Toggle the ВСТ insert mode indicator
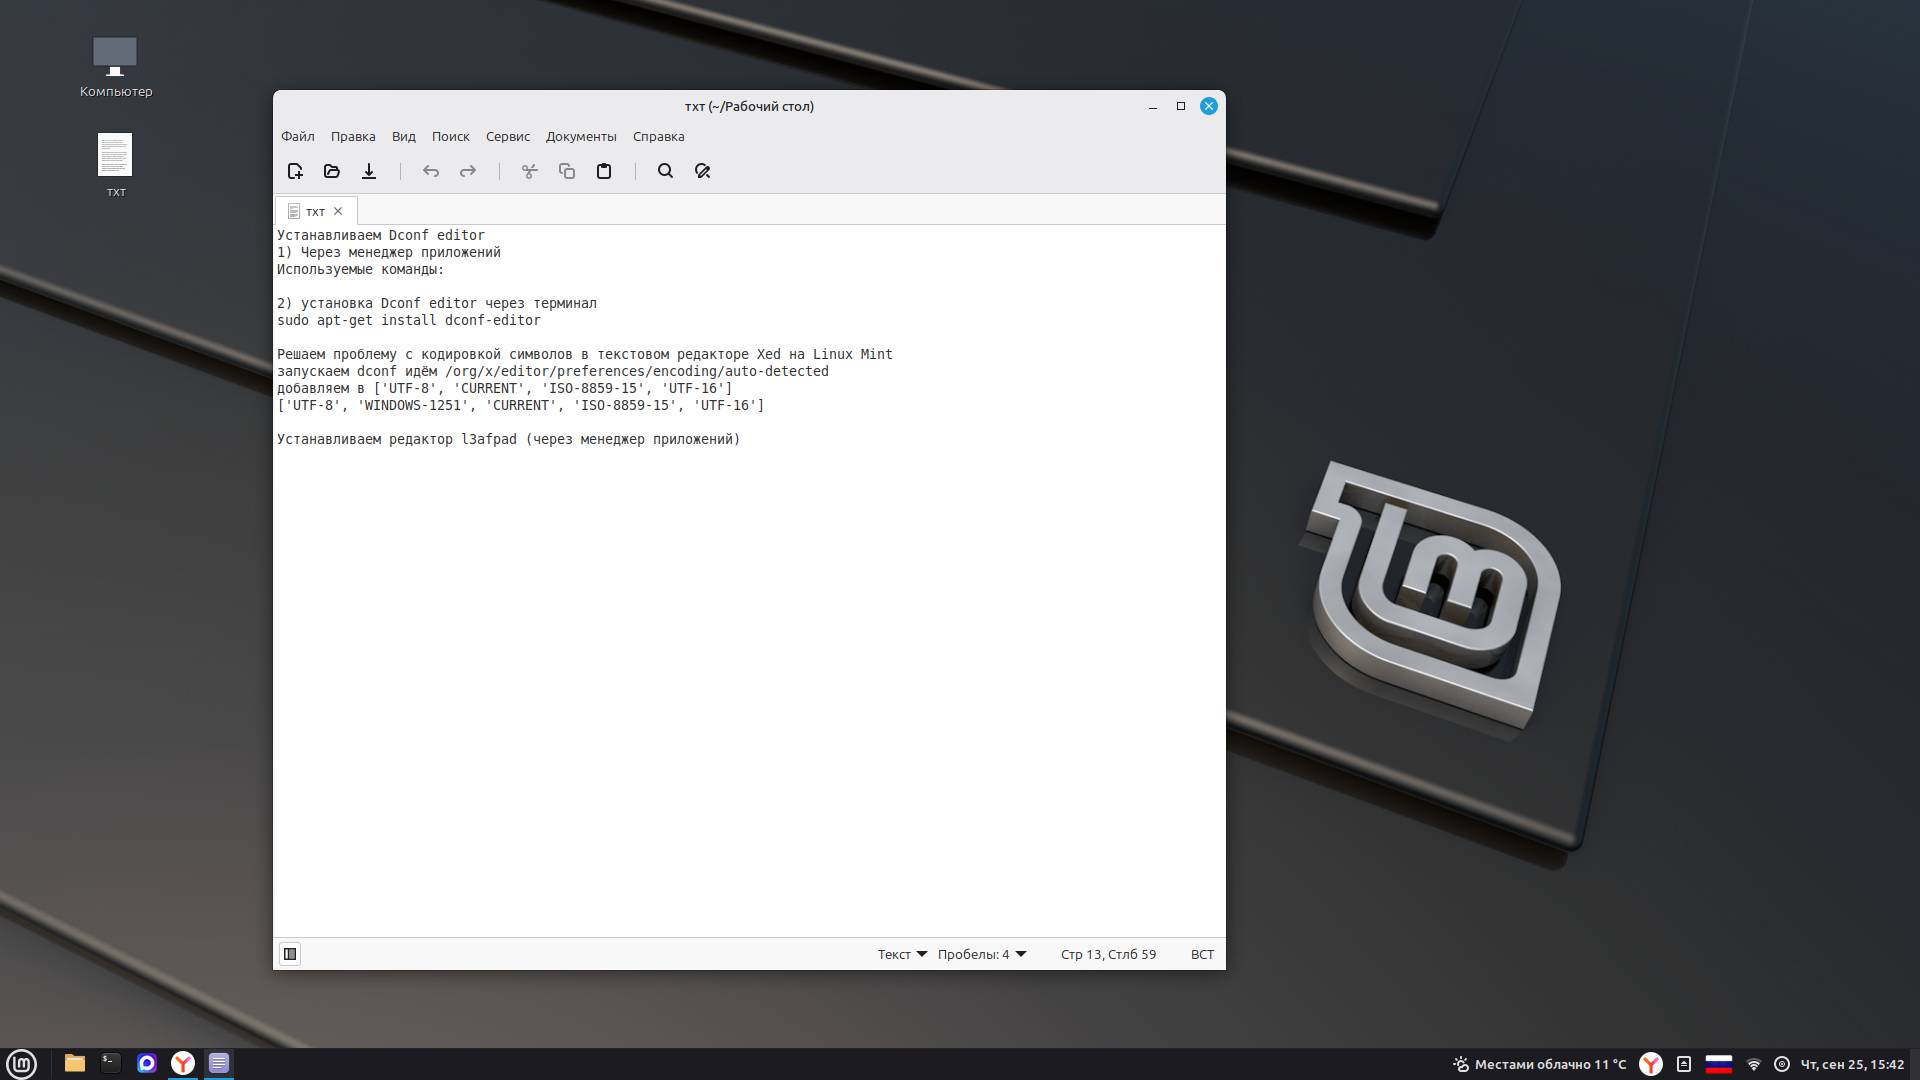Screen dimensions: 1920x1080 click(1202, 954)
